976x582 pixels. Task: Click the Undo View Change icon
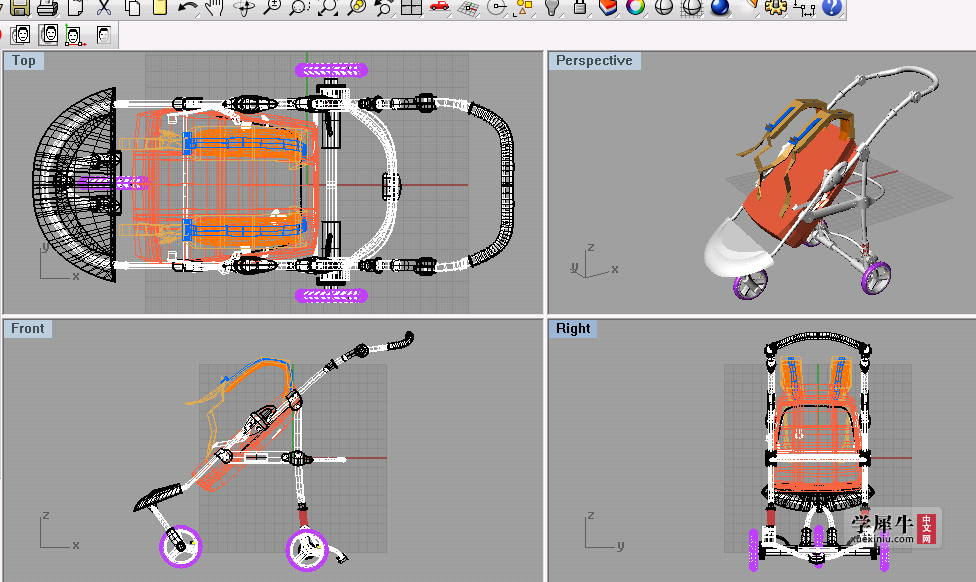383,7
